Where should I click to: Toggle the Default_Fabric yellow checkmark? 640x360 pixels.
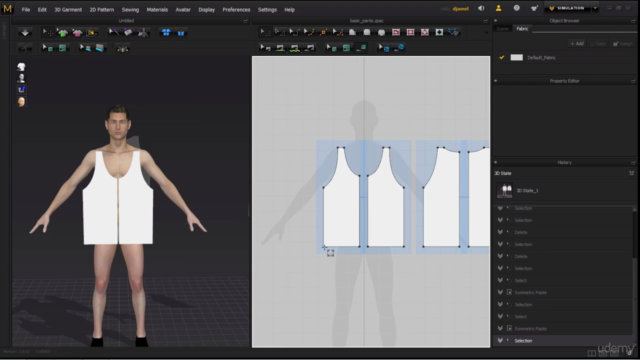pos(502,58)
